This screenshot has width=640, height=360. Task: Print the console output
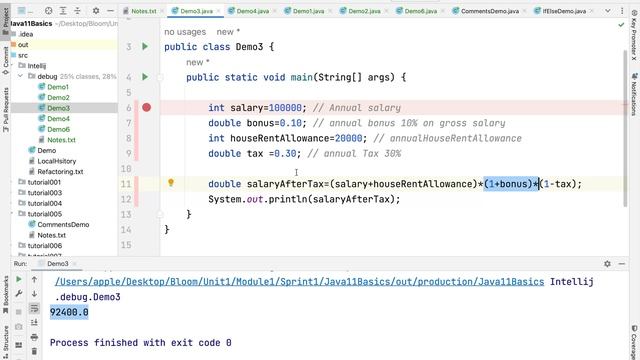click(x=34, y=337)
